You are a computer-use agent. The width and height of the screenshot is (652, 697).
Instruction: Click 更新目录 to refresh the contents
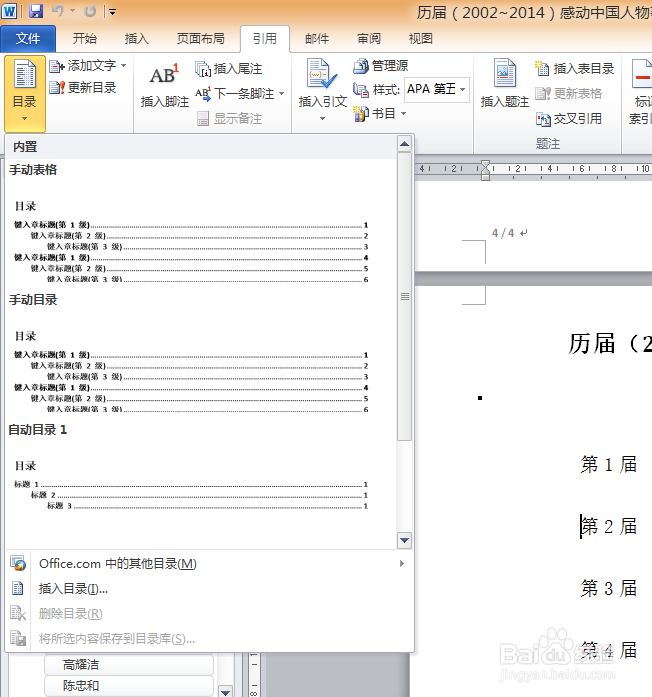click(83, 88)
